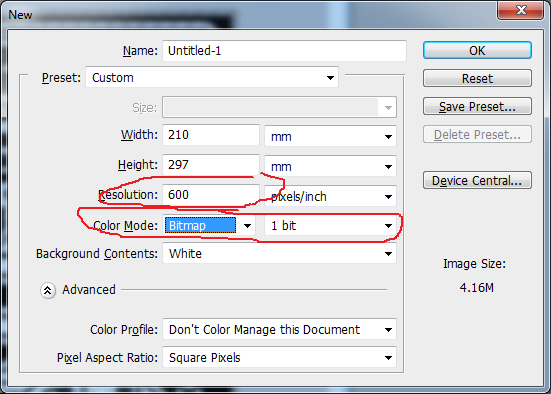Open the Pixel Aspect Ratio dropdown
The image size is (551, 394).
279,357
